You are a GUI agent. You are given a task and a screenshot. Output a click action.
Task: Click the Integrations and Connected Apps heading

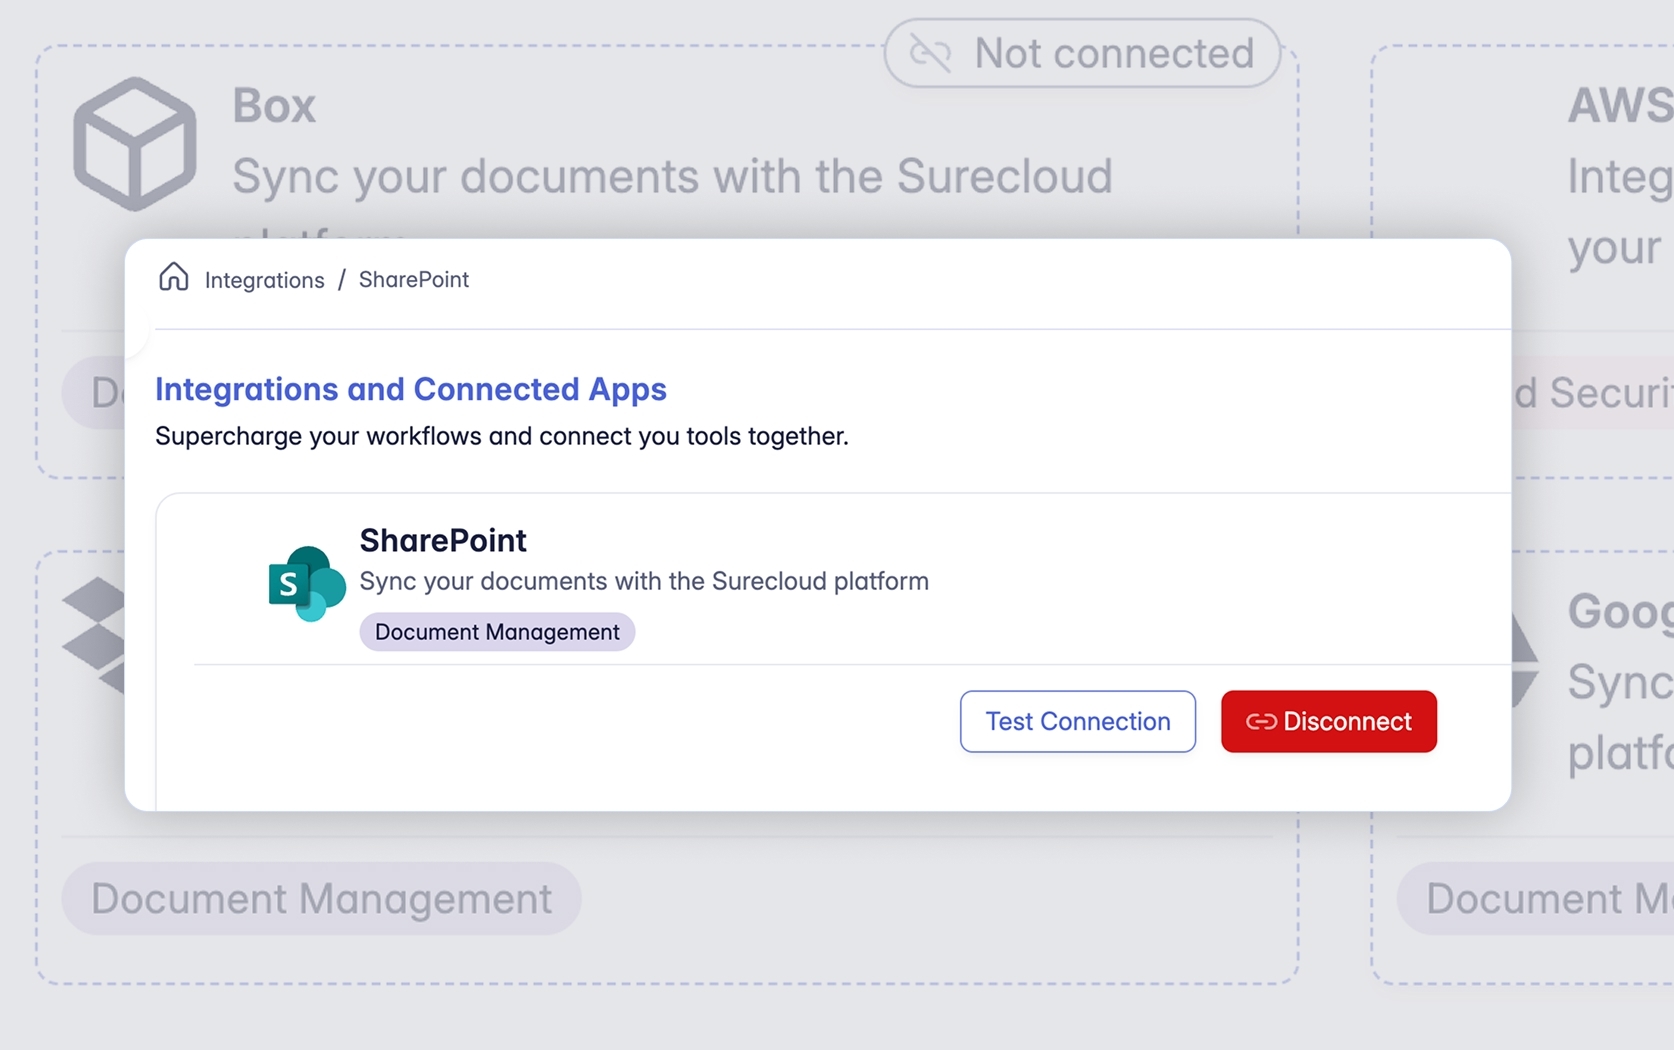point(410,389)
